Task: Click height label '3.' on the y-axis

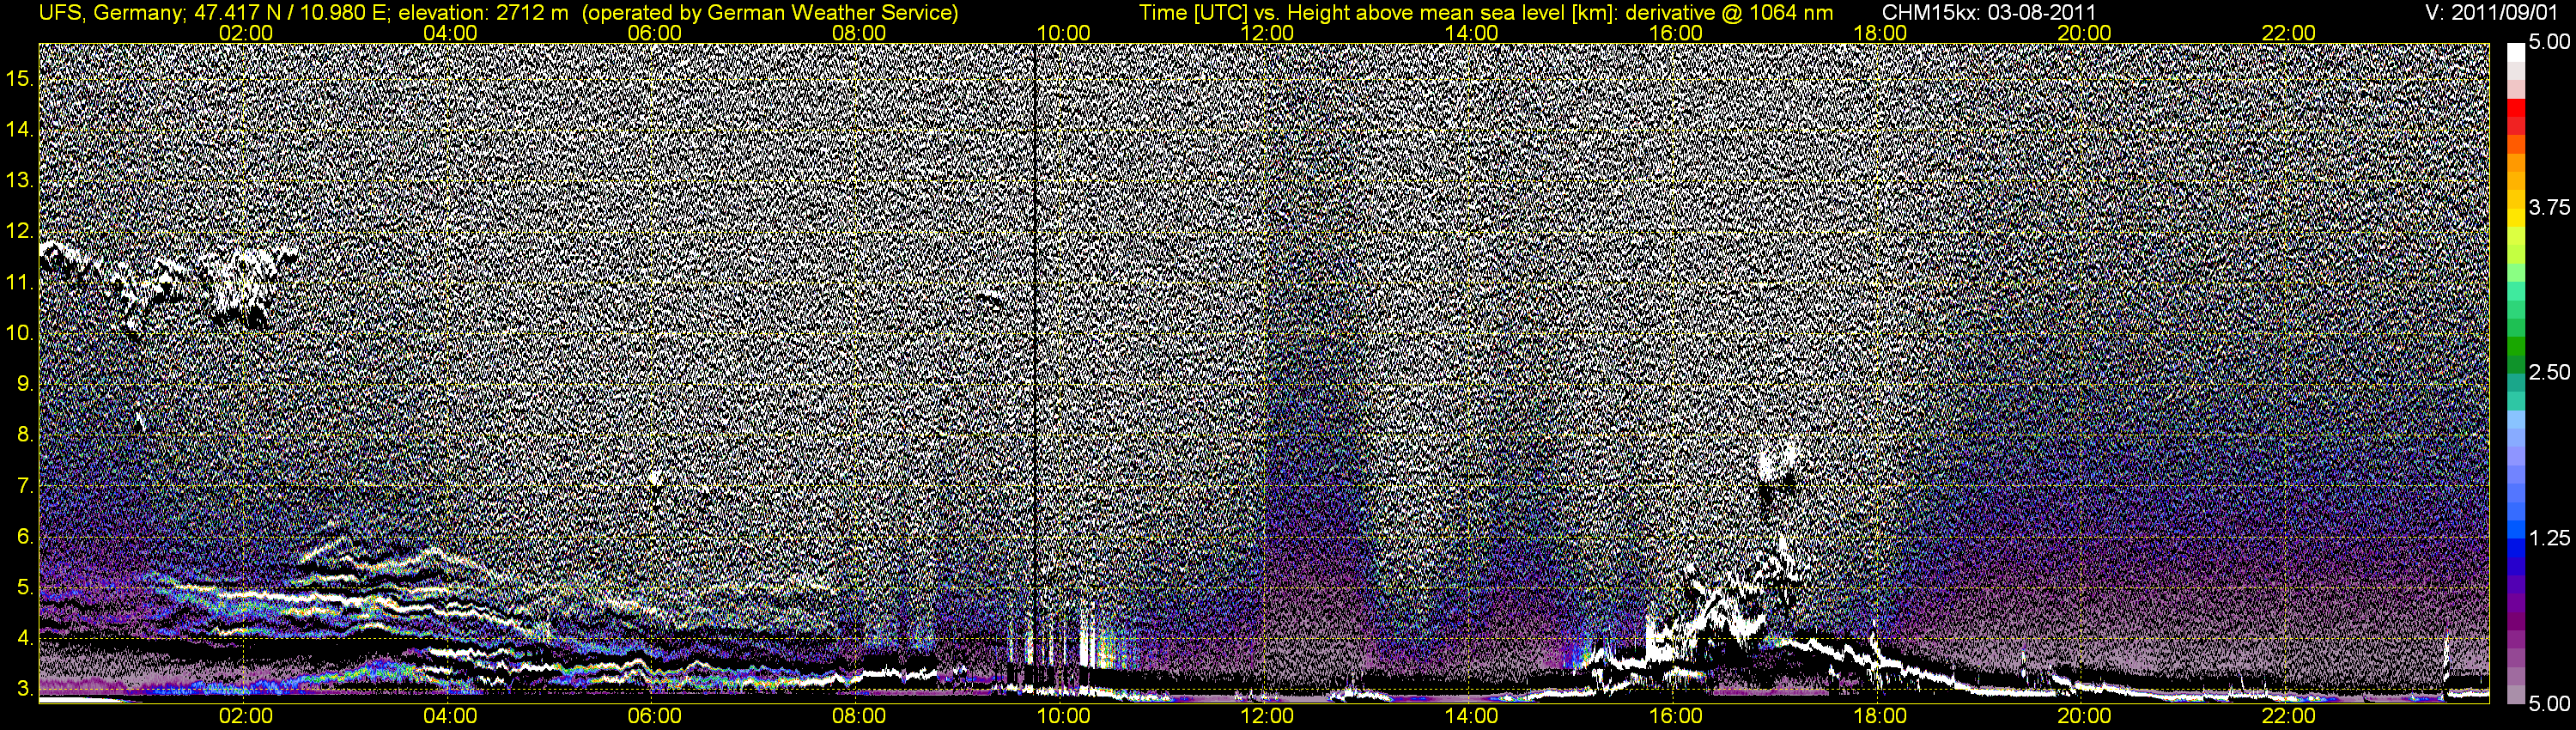Action: [25, 689]
